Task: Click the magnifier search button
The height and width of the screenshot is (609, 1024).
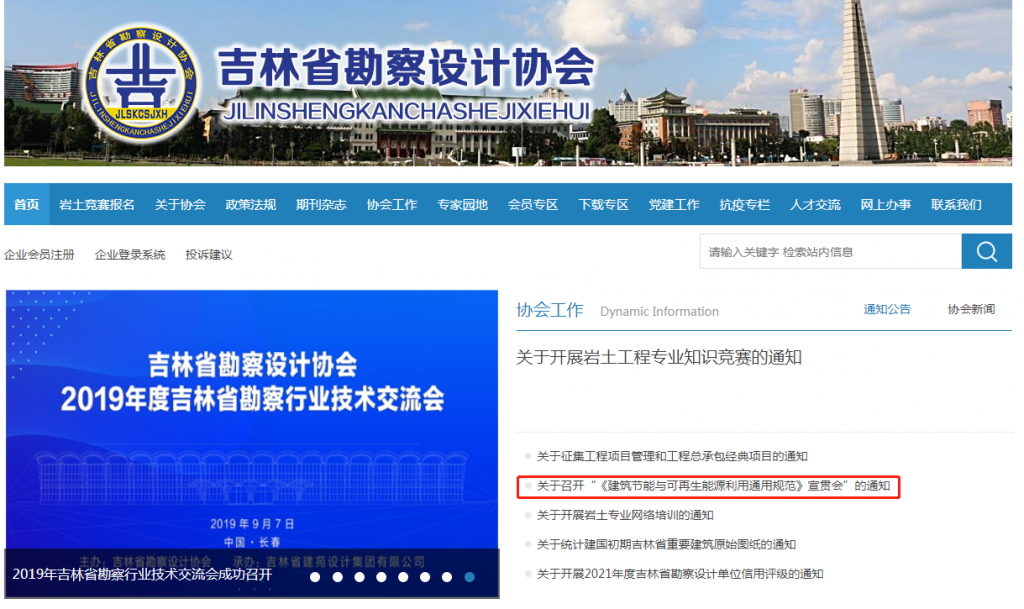Action: pos(986,251)
